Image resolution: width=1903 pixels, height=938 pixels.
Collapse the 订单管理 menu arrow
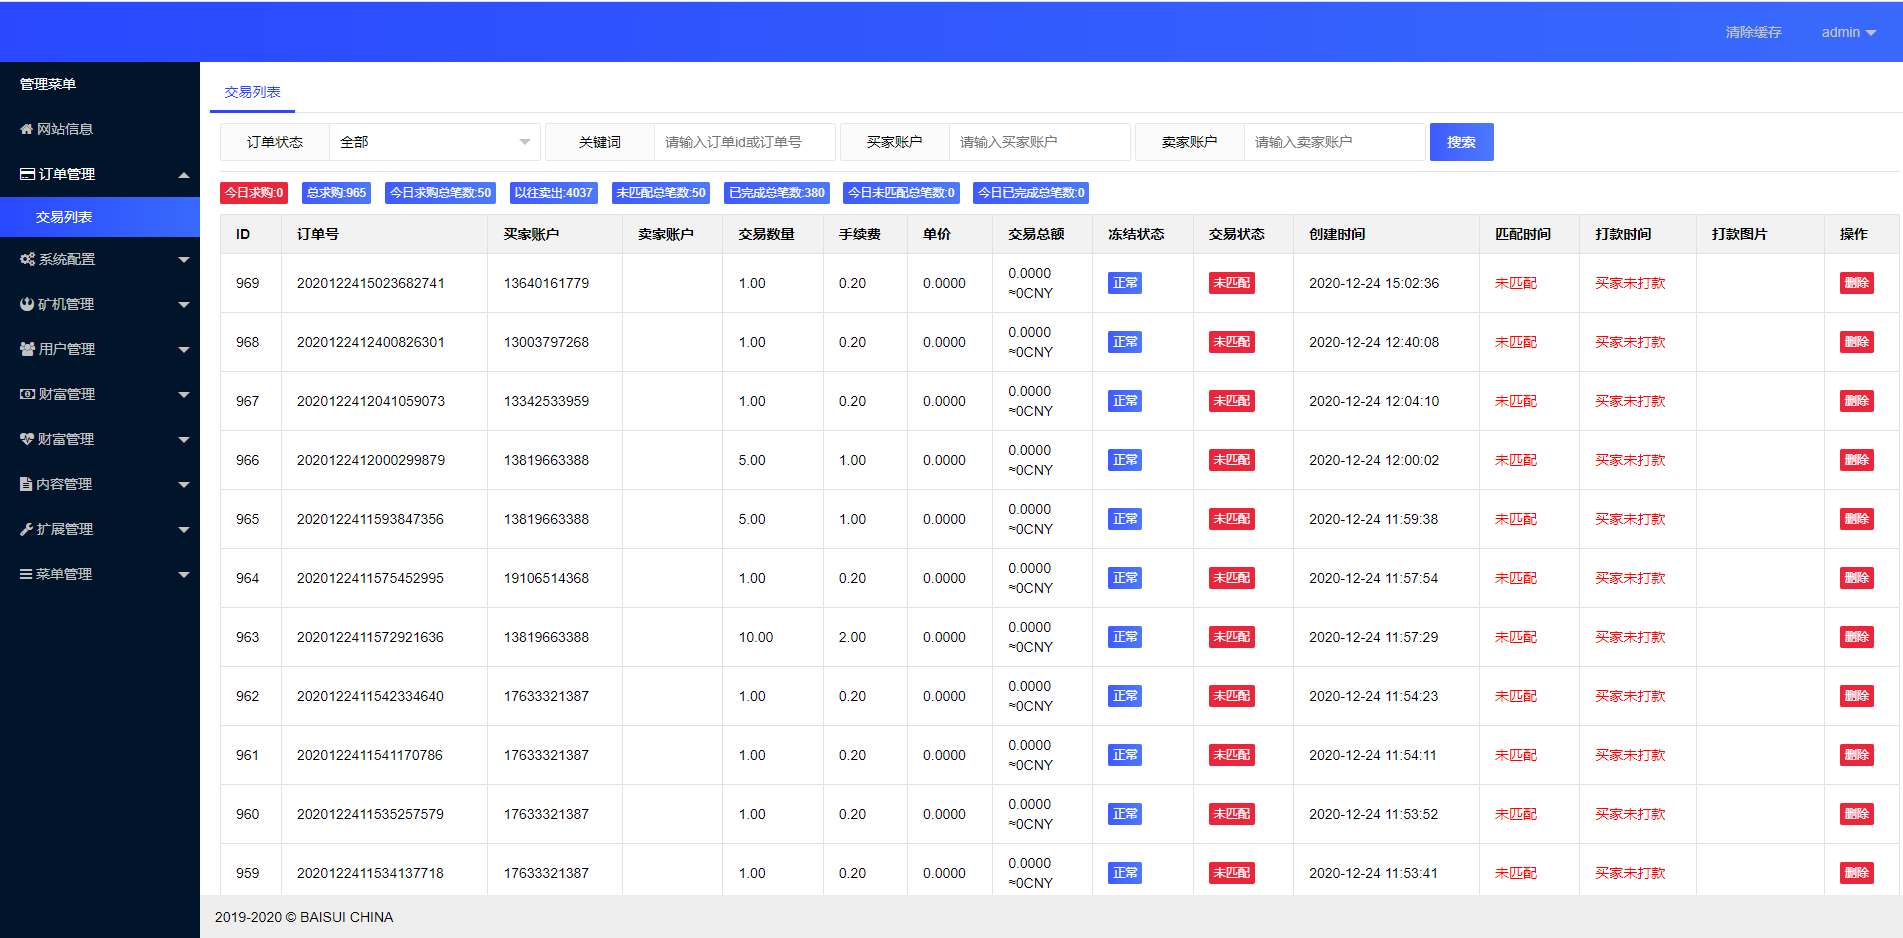[x=184, y=175]
